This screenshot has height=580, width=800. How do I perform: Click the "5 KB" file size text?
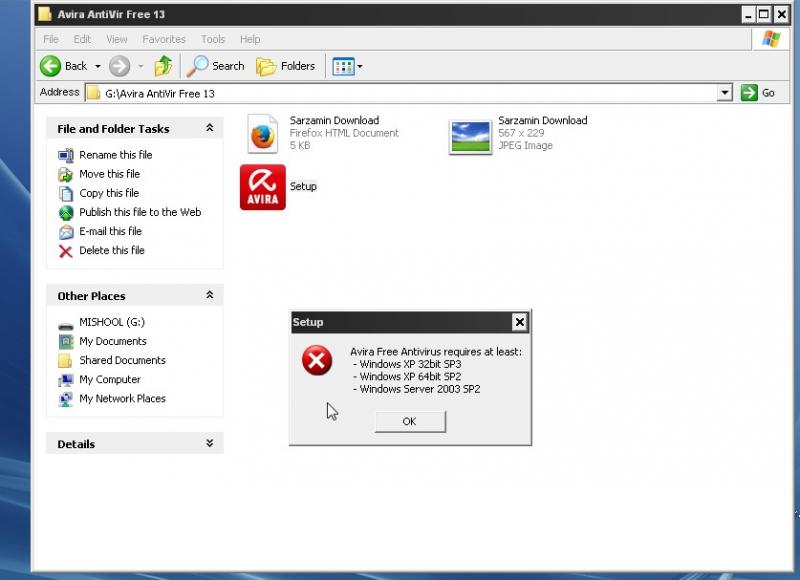(300, 145)
